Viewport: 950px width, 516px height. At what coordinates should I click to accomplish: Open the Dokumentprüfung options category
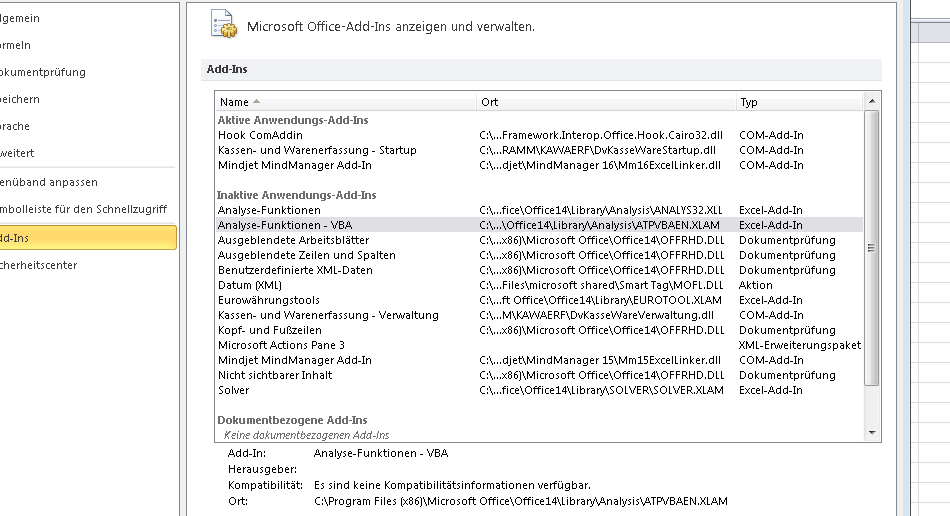pyautogui.click(x=43, y=72)
